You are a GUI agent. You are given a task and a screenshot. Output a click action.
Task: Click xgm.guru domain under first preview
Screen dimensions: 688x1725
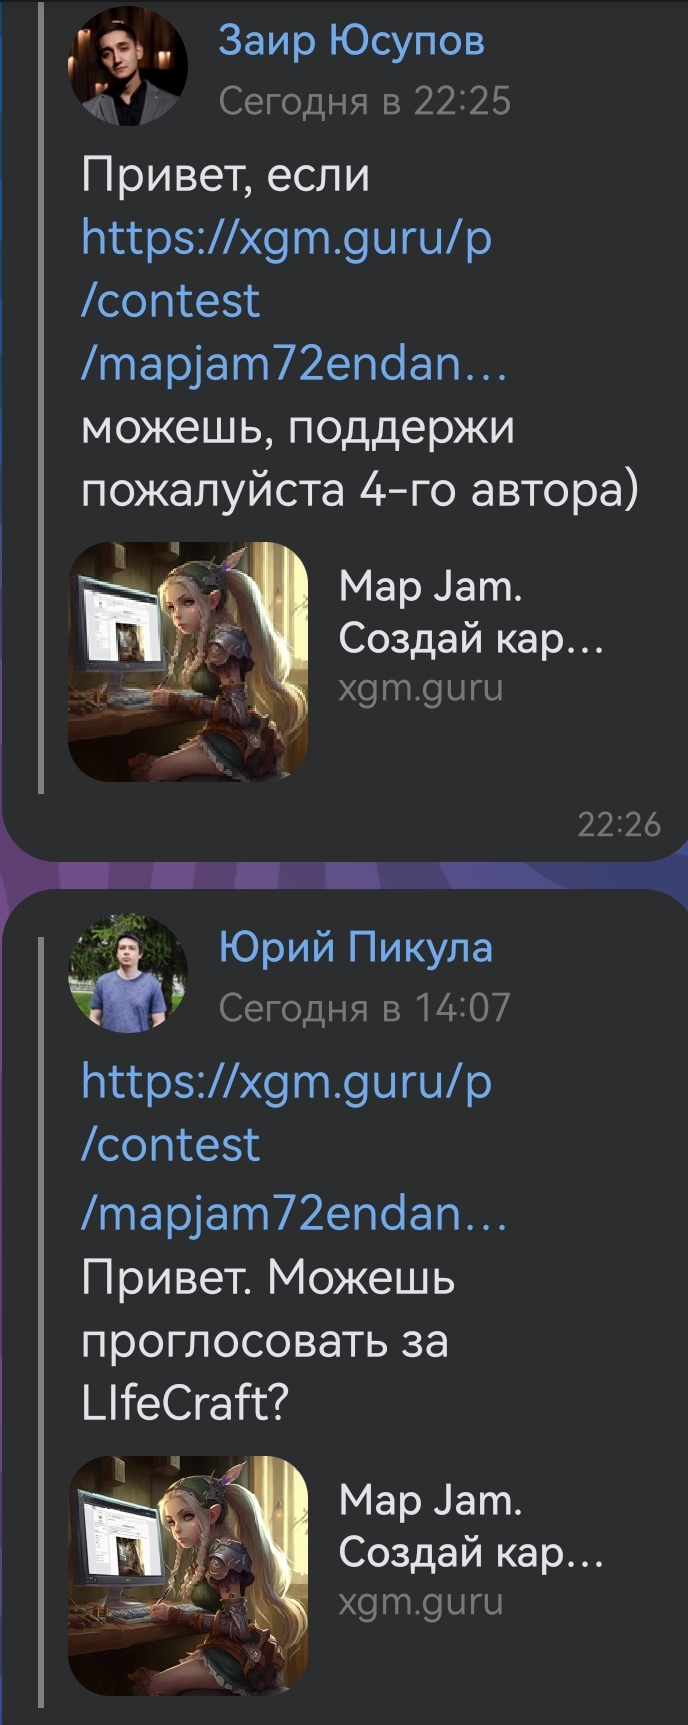point(420,689)
